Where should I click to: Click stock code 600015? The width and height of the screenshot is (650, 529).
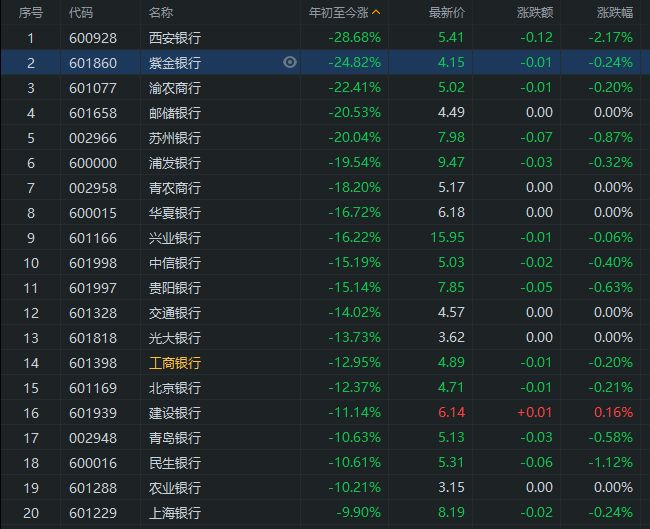[x=93, y=213]
